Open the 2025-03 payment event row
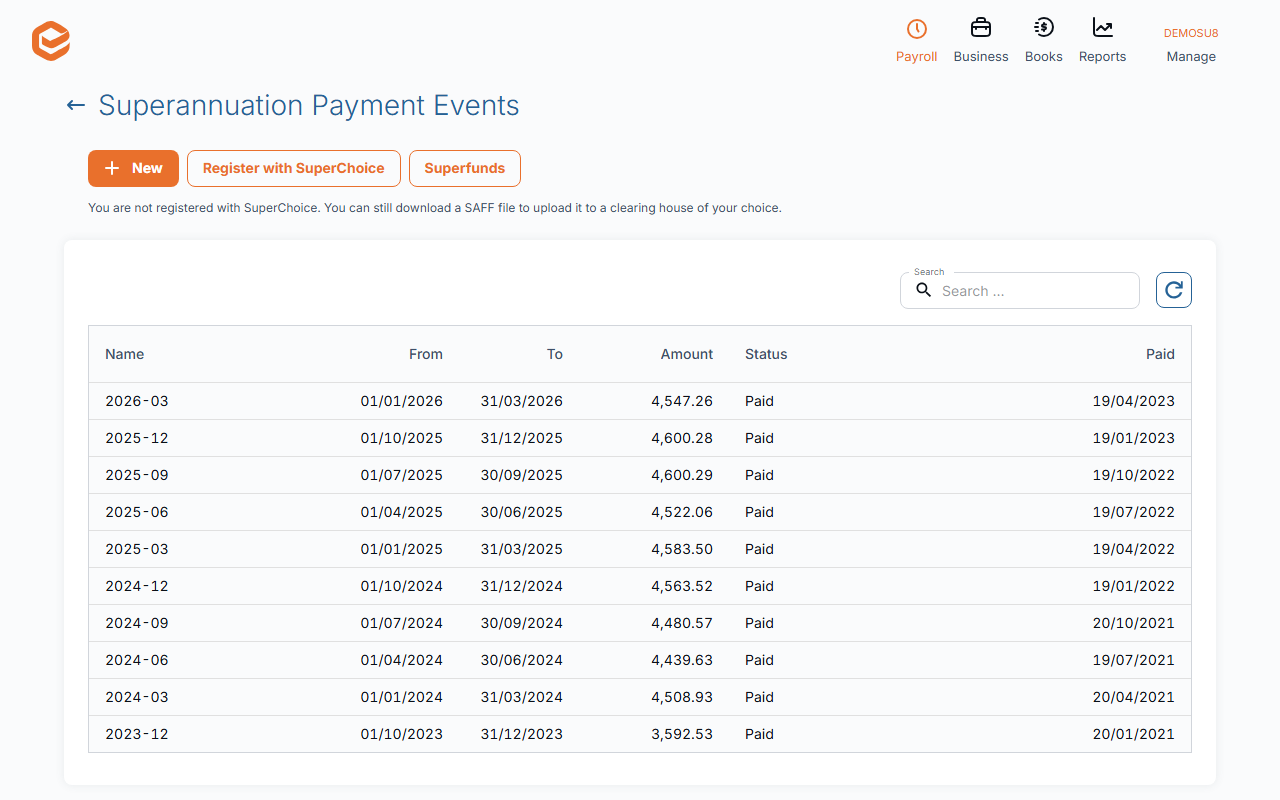This screenshot has width=1280, height=800. pos(640,549)
